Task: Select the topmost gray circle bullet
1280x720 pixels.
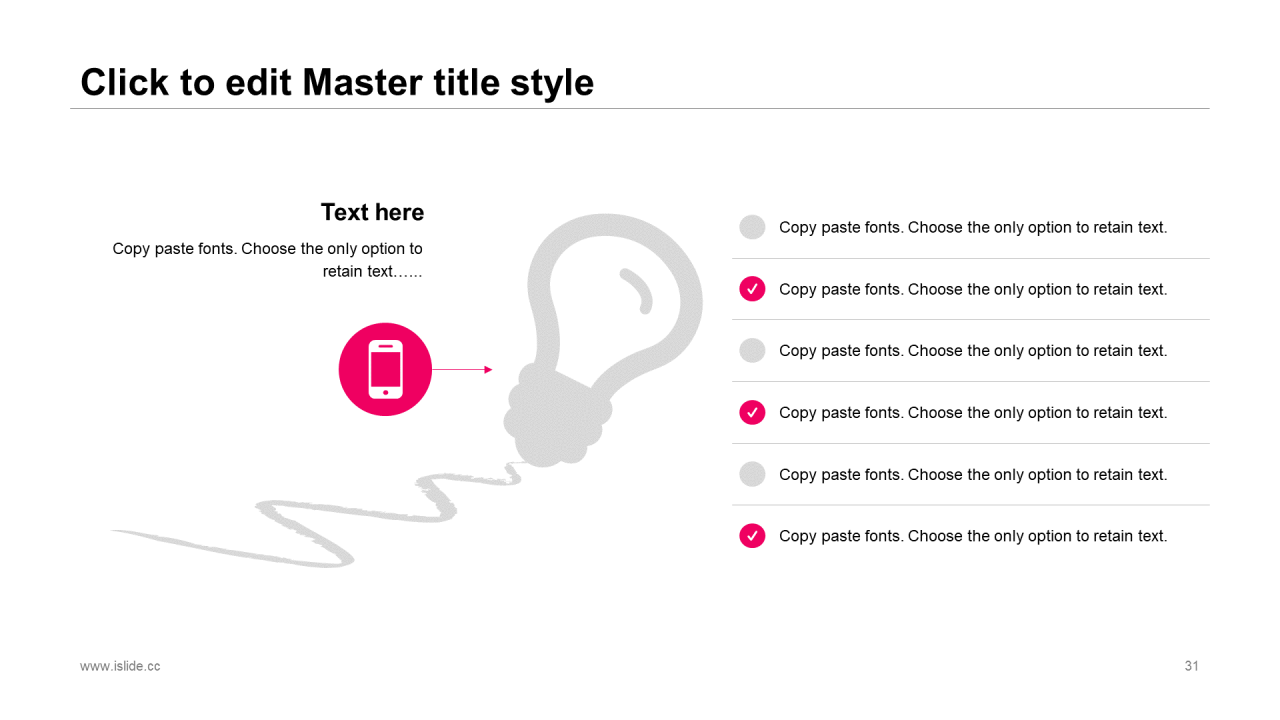Action: (752, 227)
